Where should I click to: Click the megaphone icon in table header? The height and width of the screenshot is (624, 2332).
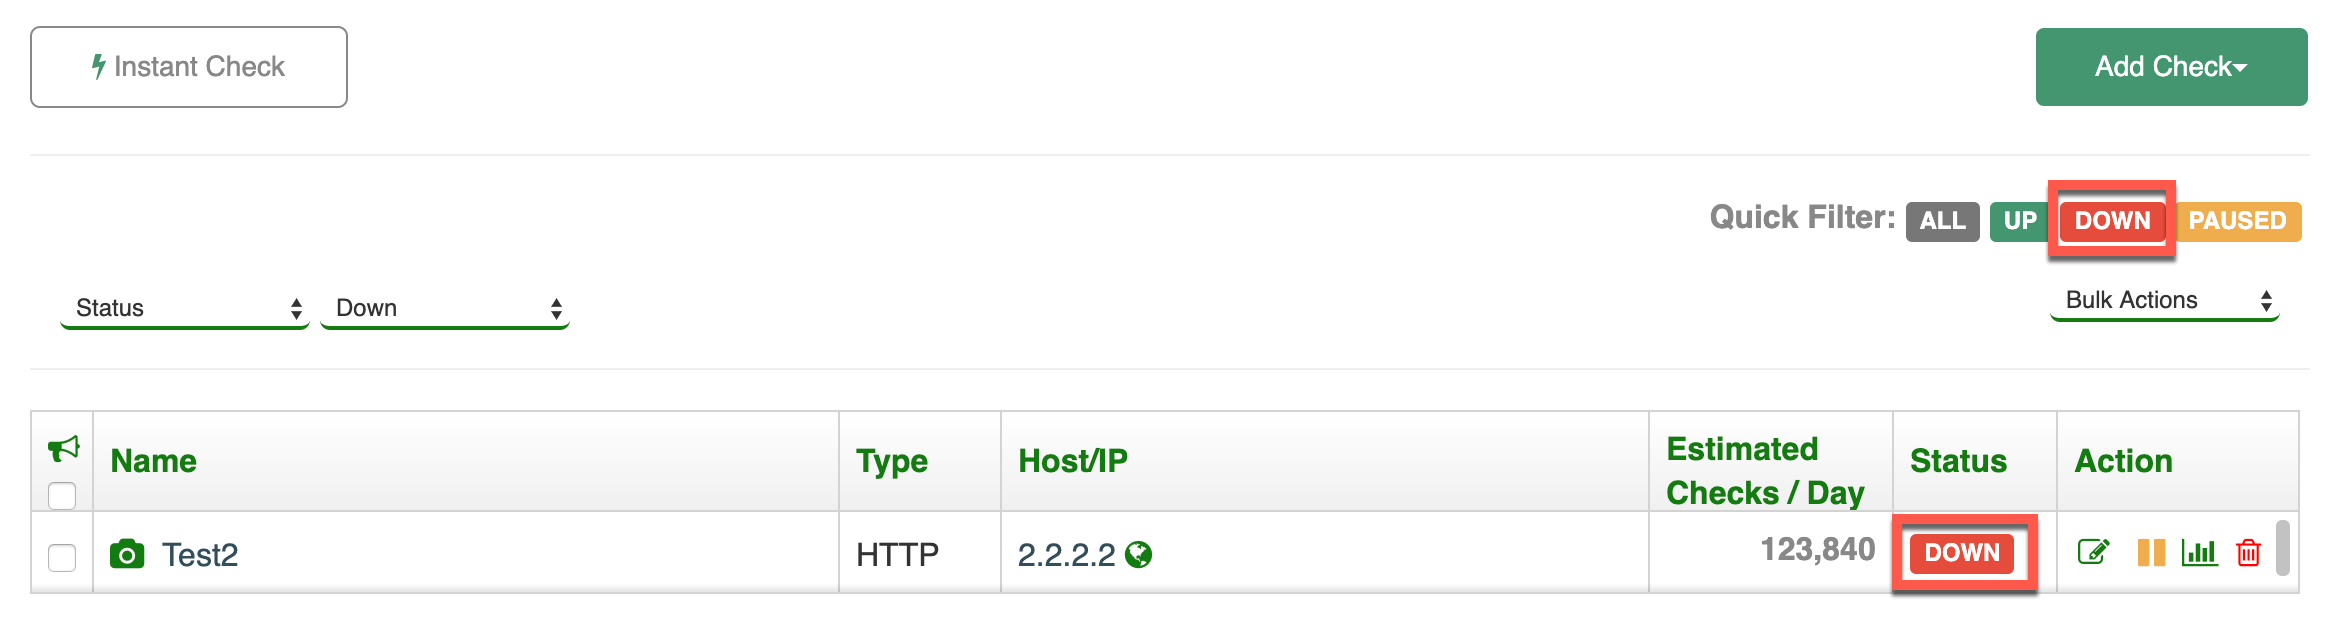coord(64,448)
